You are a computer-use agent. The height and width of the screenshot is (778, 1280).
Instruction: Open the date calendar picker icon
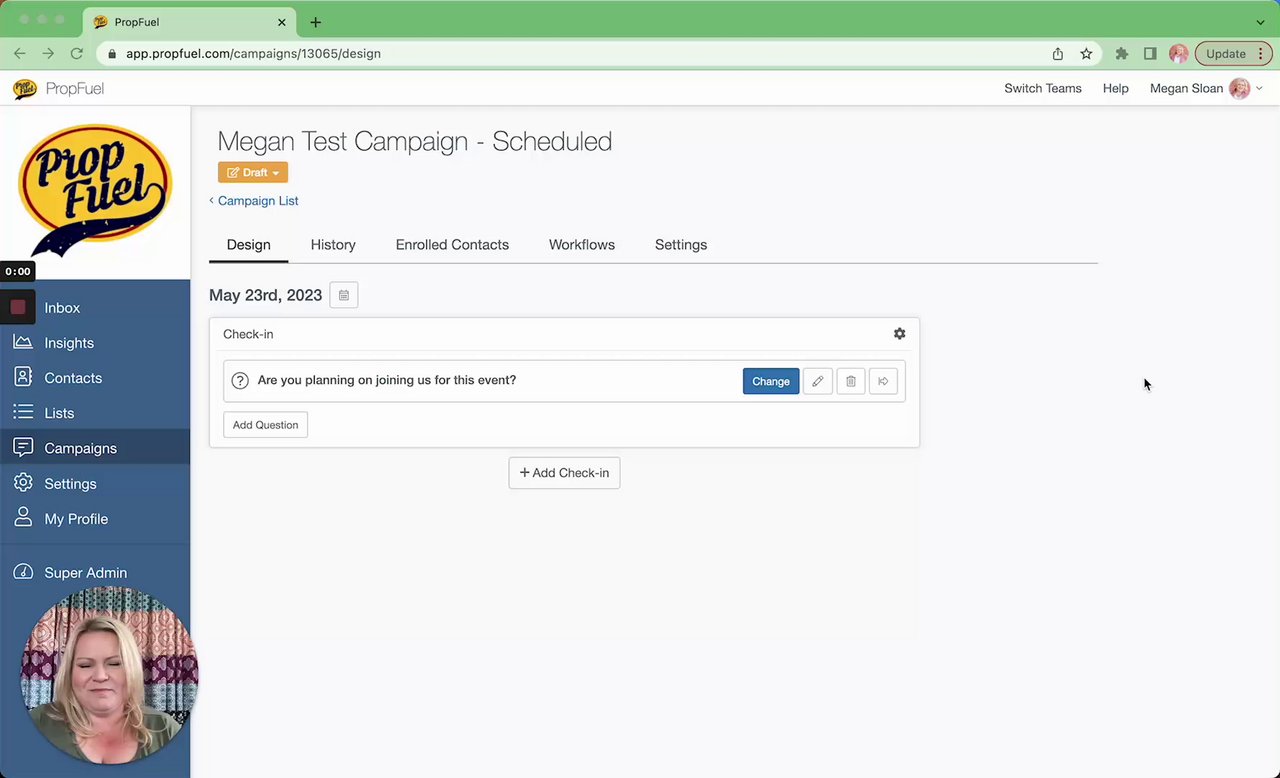tap(343, 295)
